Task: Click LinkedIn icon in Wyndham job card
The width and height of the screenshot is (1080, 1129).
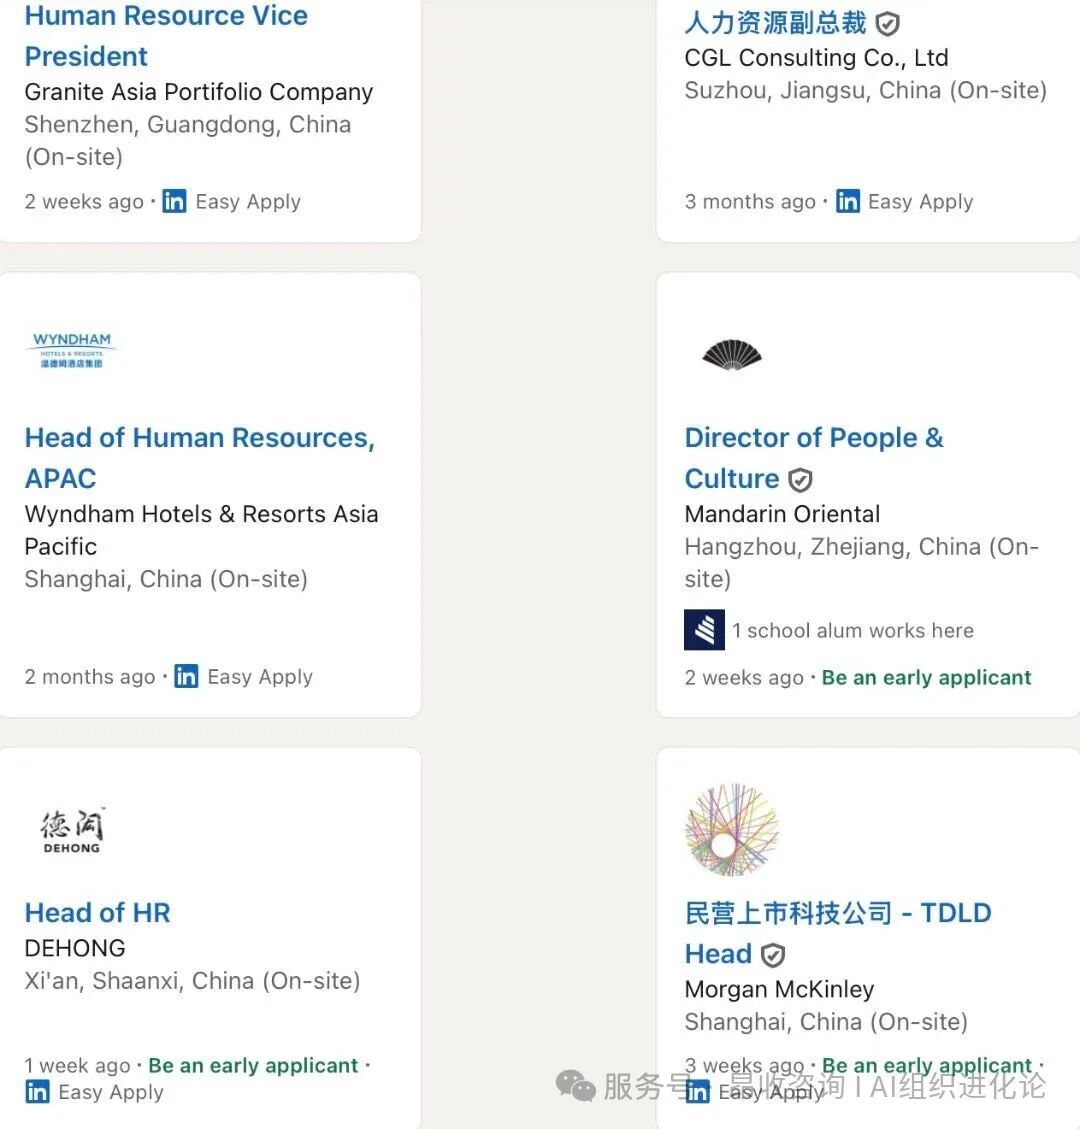Action: pos(186,677)
